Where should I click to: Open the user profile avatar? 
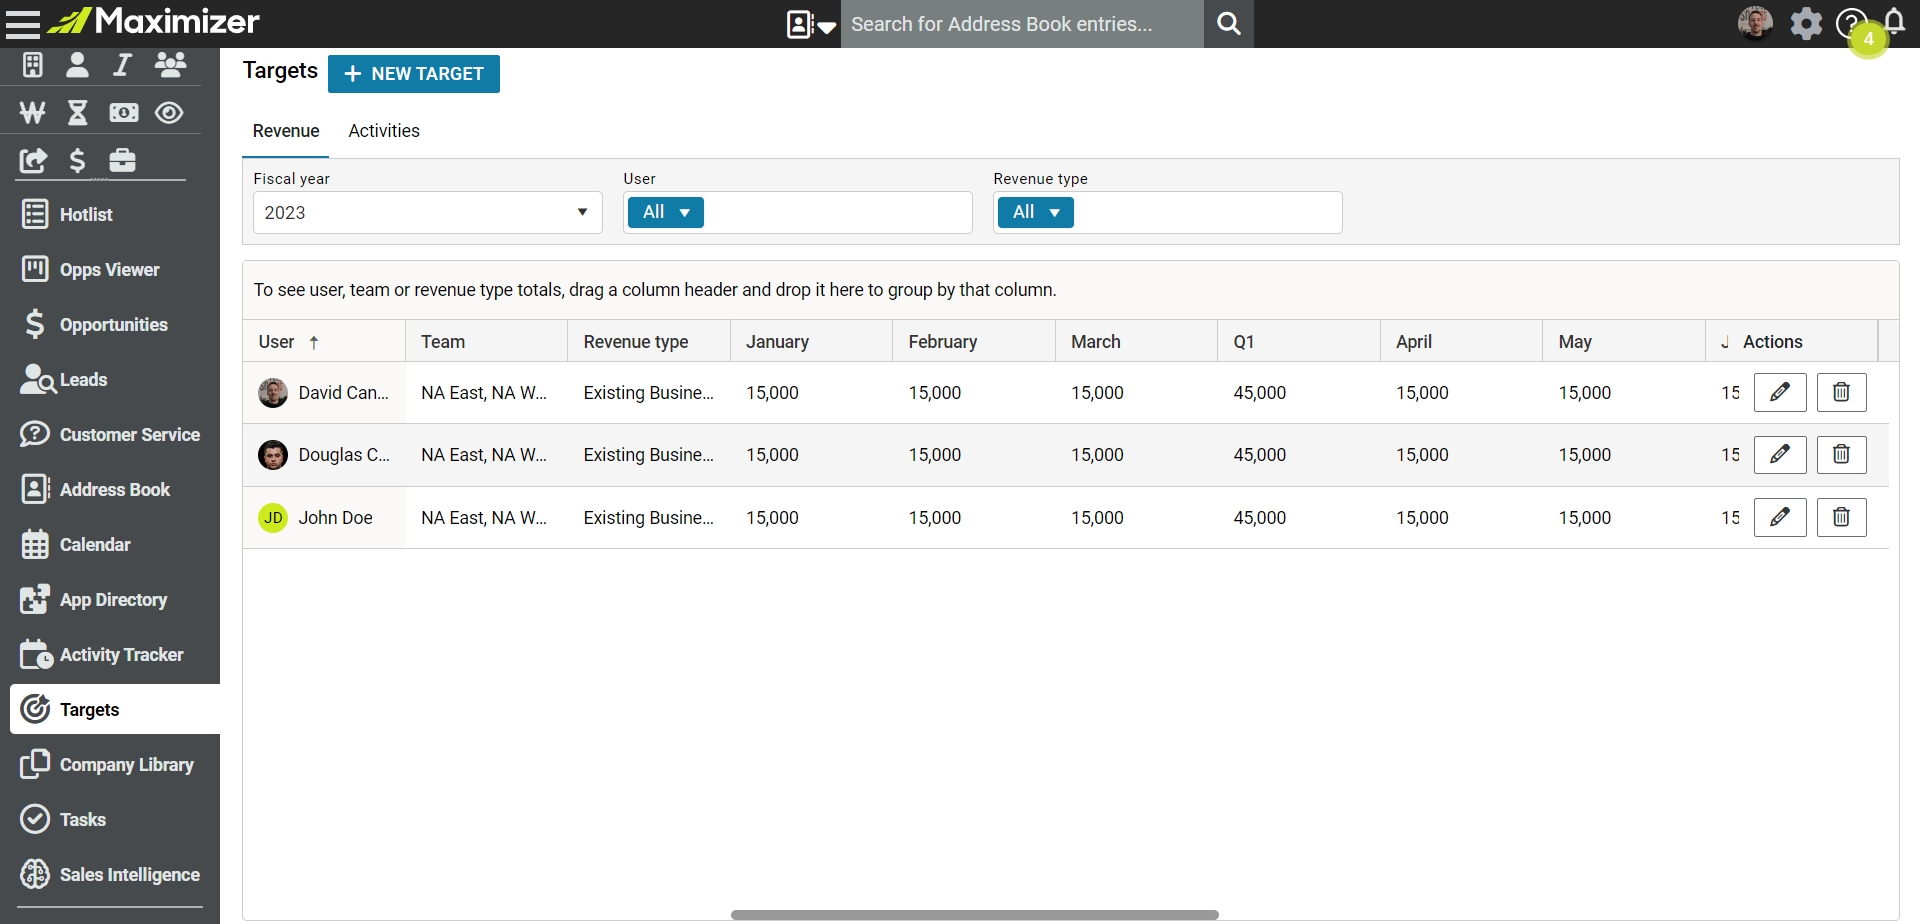pos(1755,23)
